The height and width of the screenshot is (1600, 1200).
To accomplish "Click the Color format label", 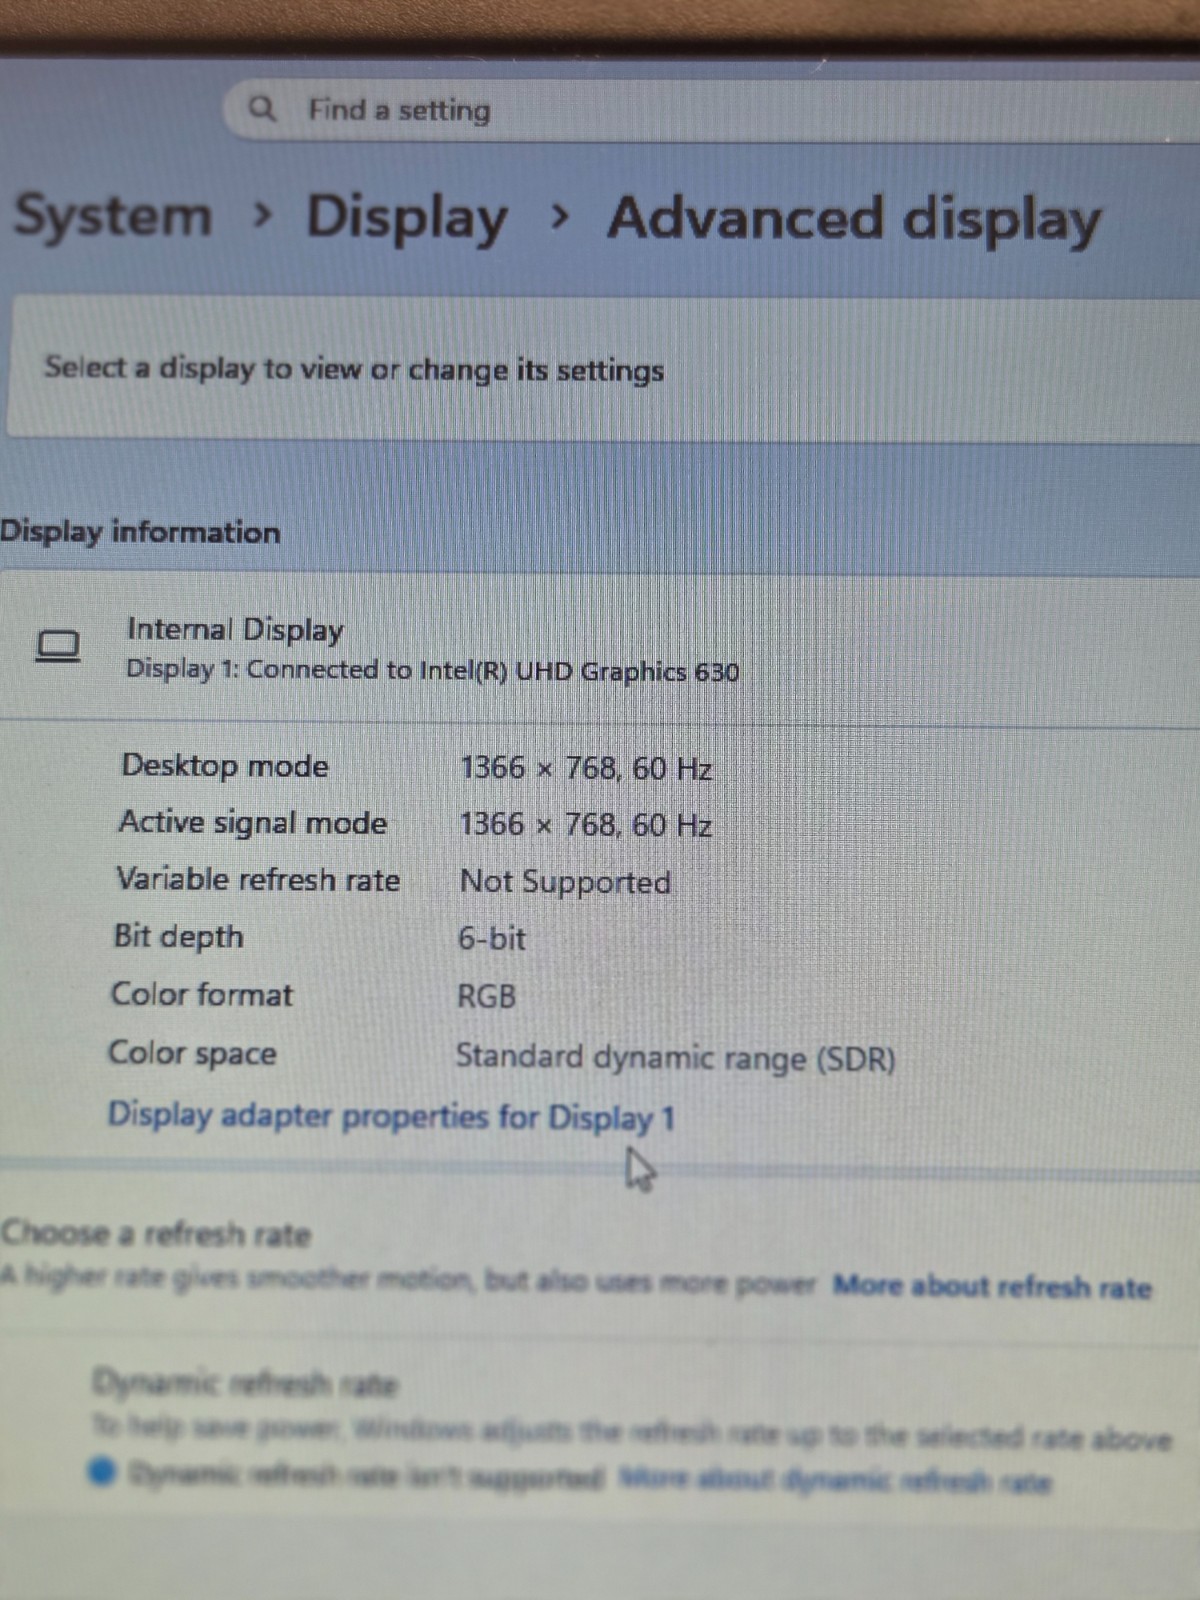I will (202, 994).
